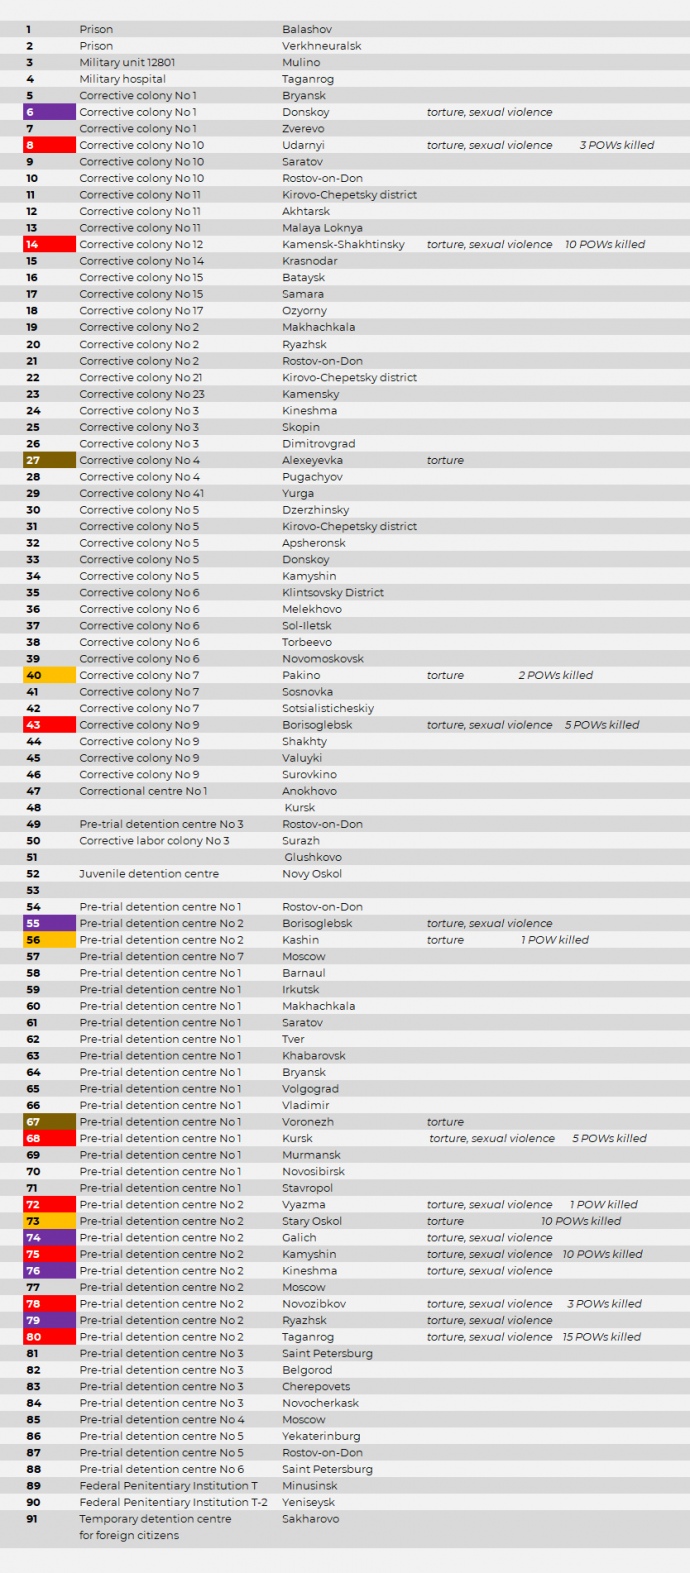Select the brown cell numbered 67
Image resolution: width=690 pixels, height=1573 pixels.
pyautogui.click(x=49, y=1122)
